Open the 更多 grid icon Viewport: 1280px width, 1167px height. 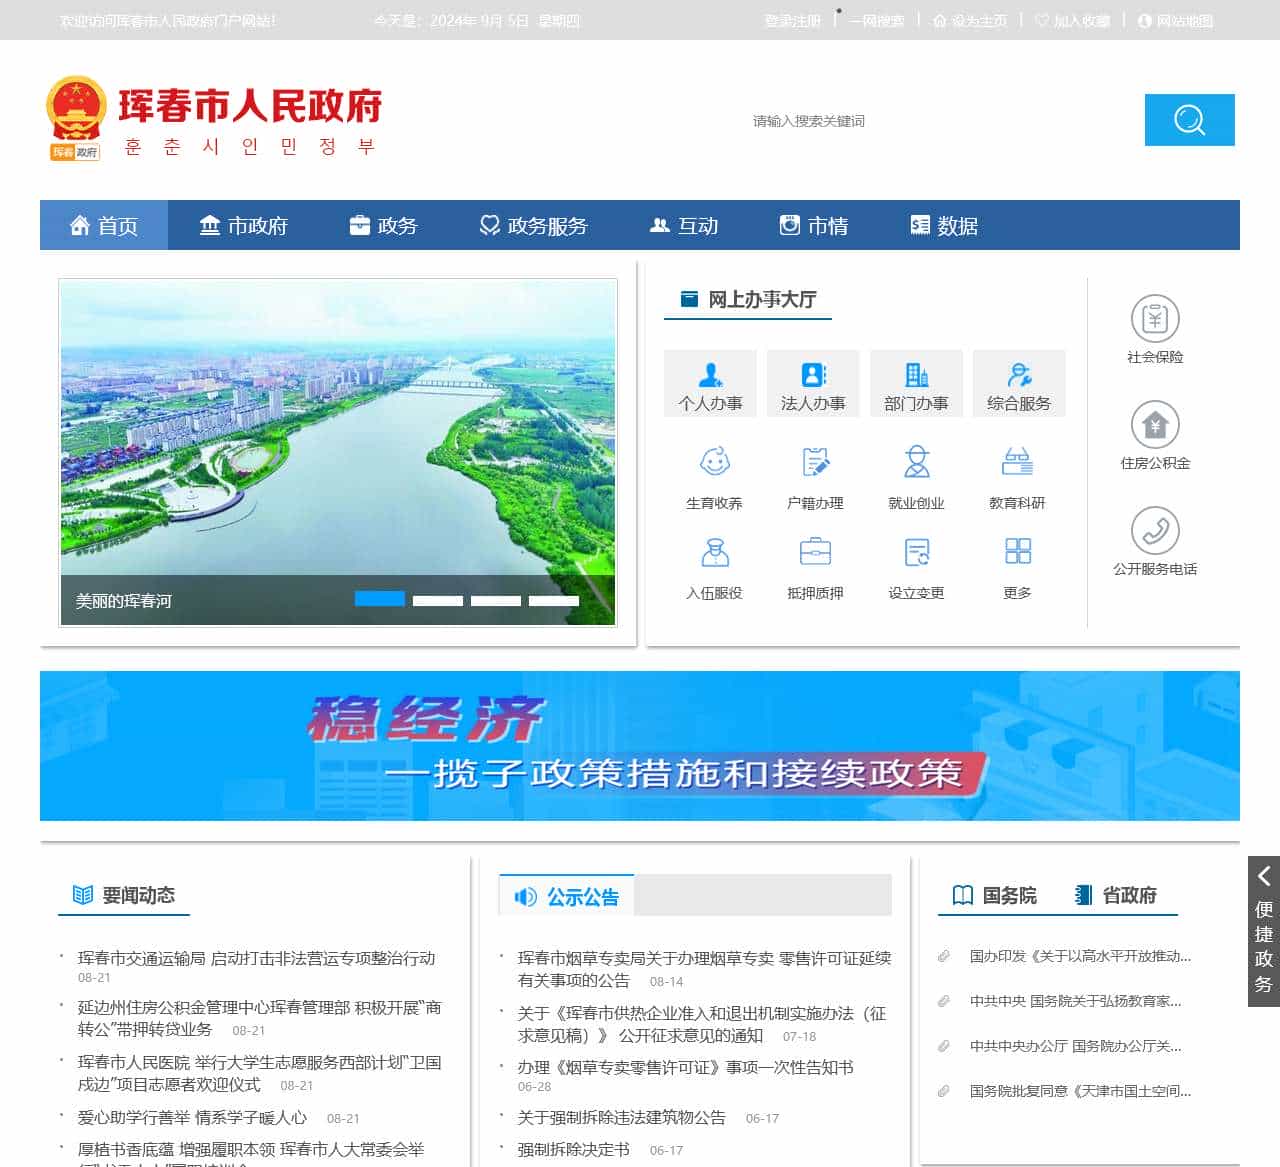coord(1017,552)
